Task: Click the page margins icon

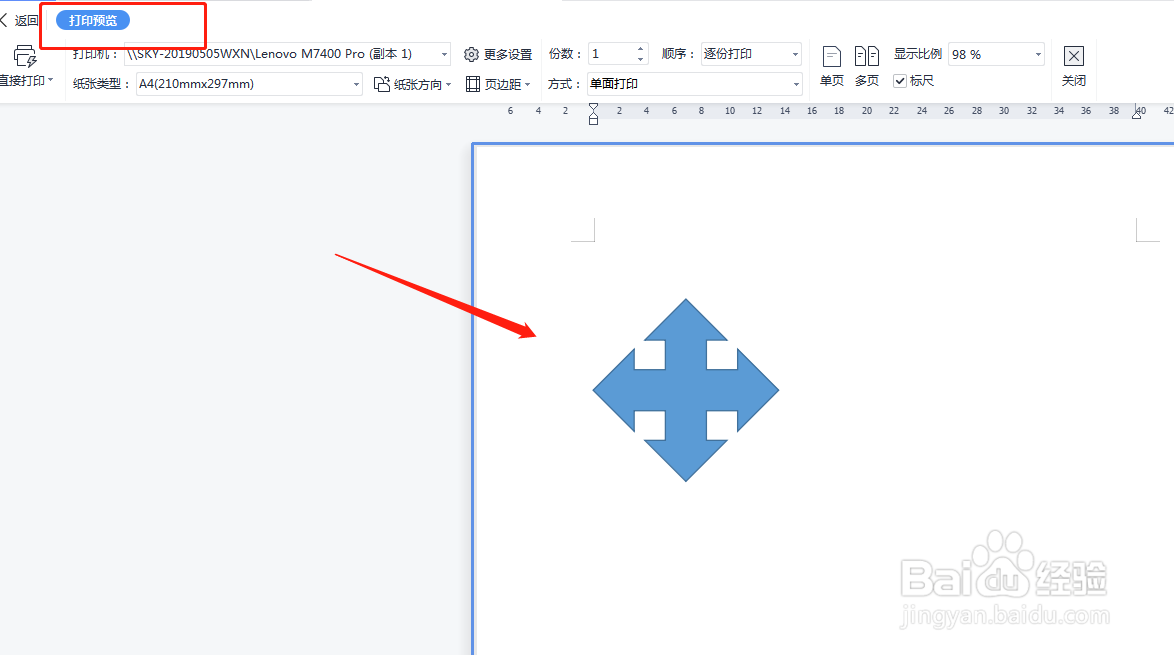Action: coord(472,85)
